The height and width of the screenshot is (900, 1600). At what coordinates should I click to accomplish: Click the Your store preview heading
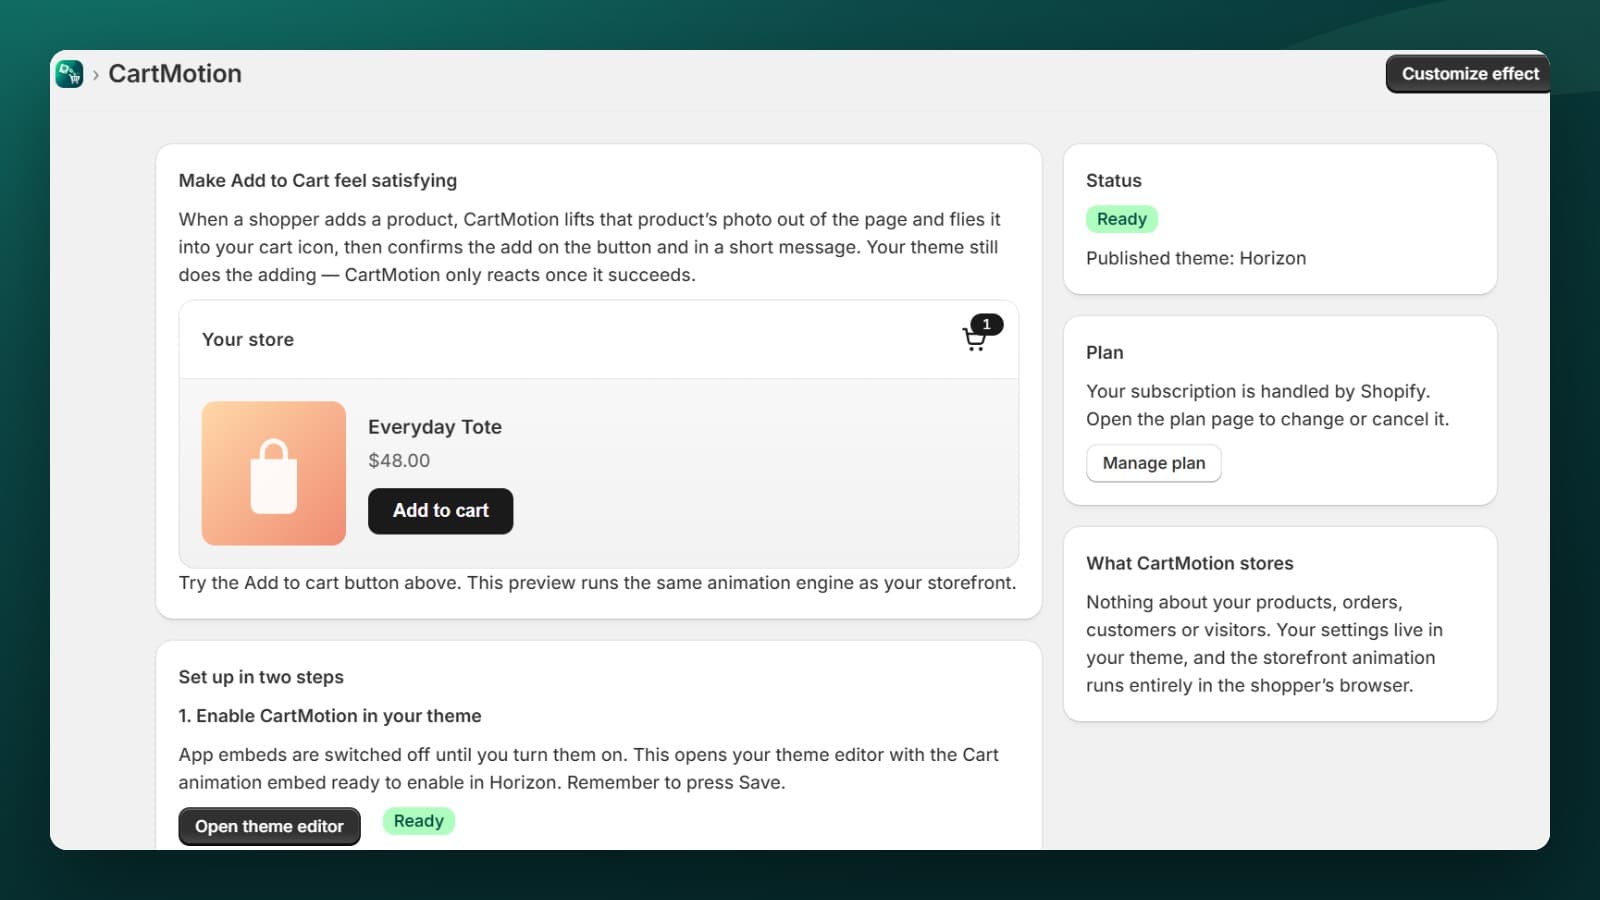(248, 340)
